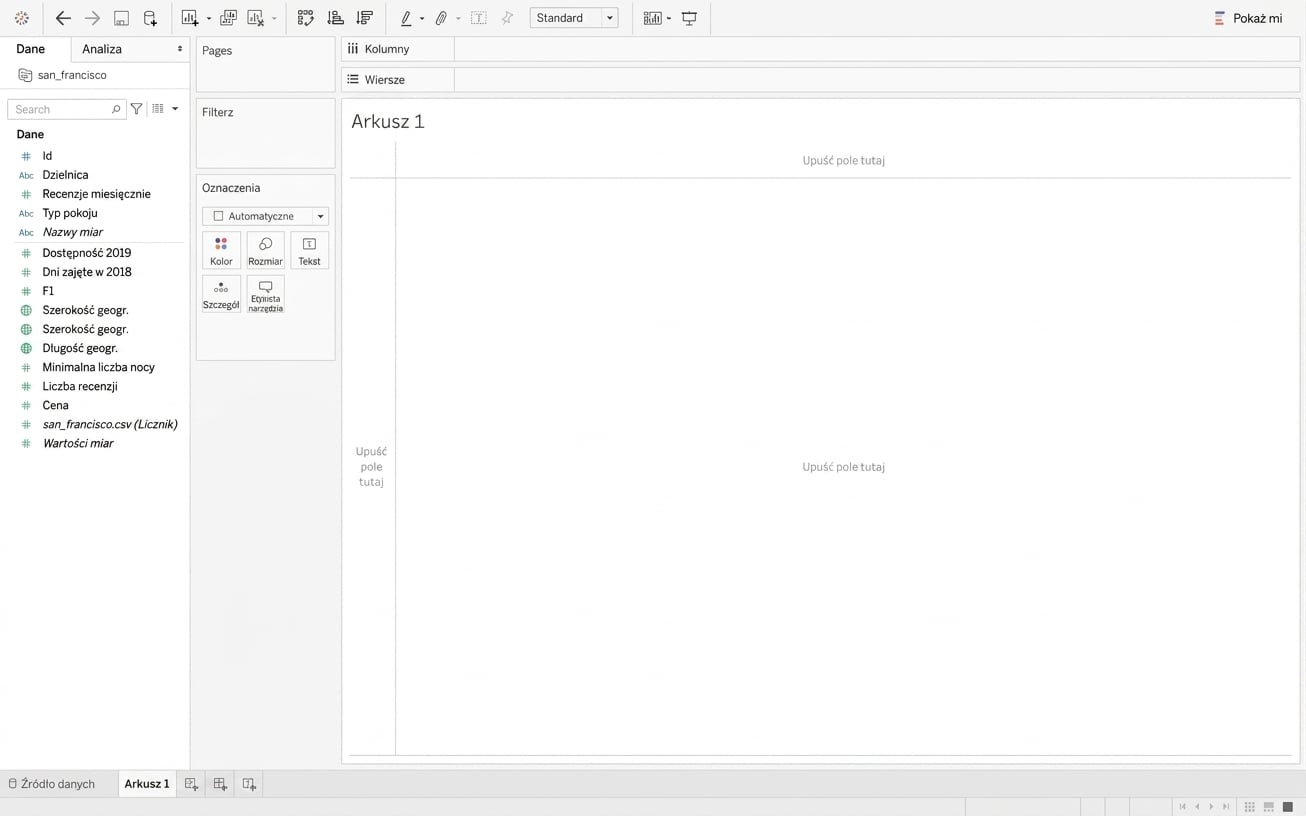Swap rows and columns
This screenshot has width=1306, height=816.
(x=306, y=18)
